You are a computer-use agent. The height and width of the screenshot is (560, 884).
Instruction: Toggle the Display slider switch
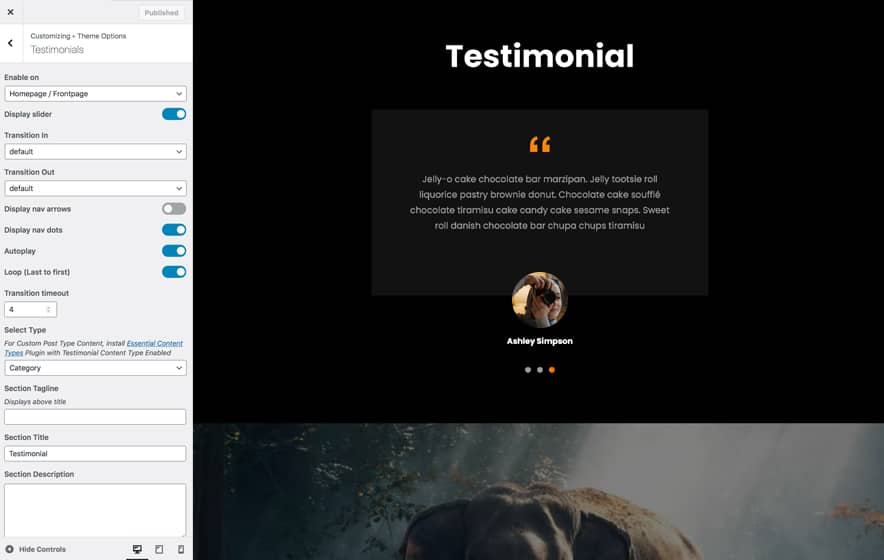tap(174, 114)
